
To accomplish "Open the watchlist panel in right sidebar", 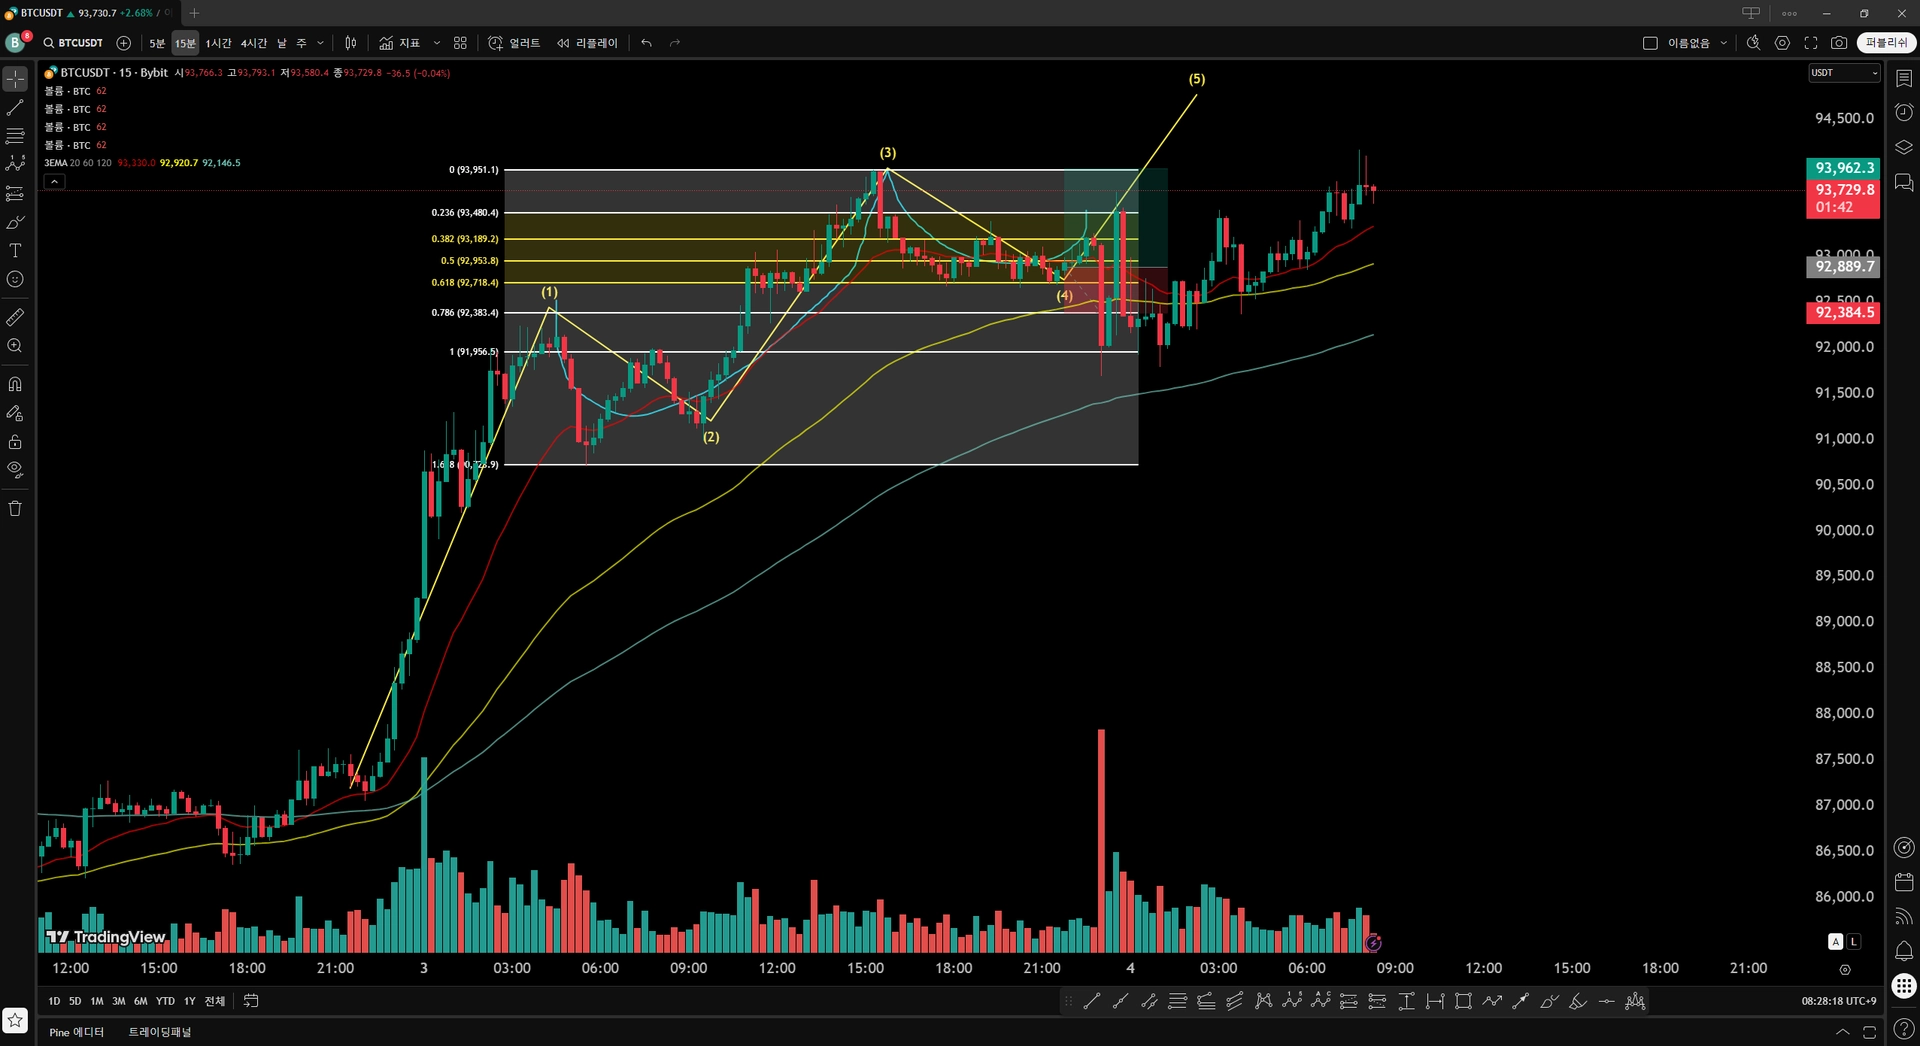I will pyautogui.click(x=1904, y=78).
